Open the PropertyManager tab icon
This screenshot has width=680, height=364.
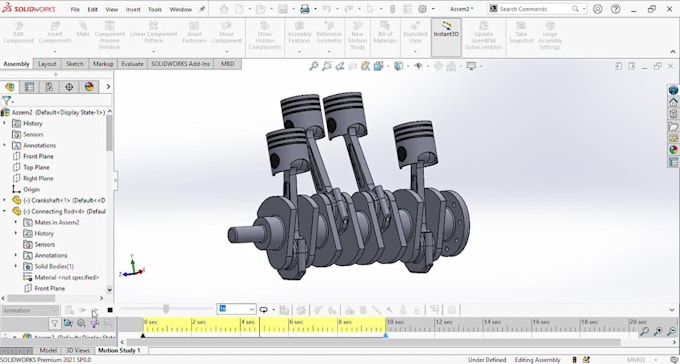pyautogui.click(x=29, y=87)
